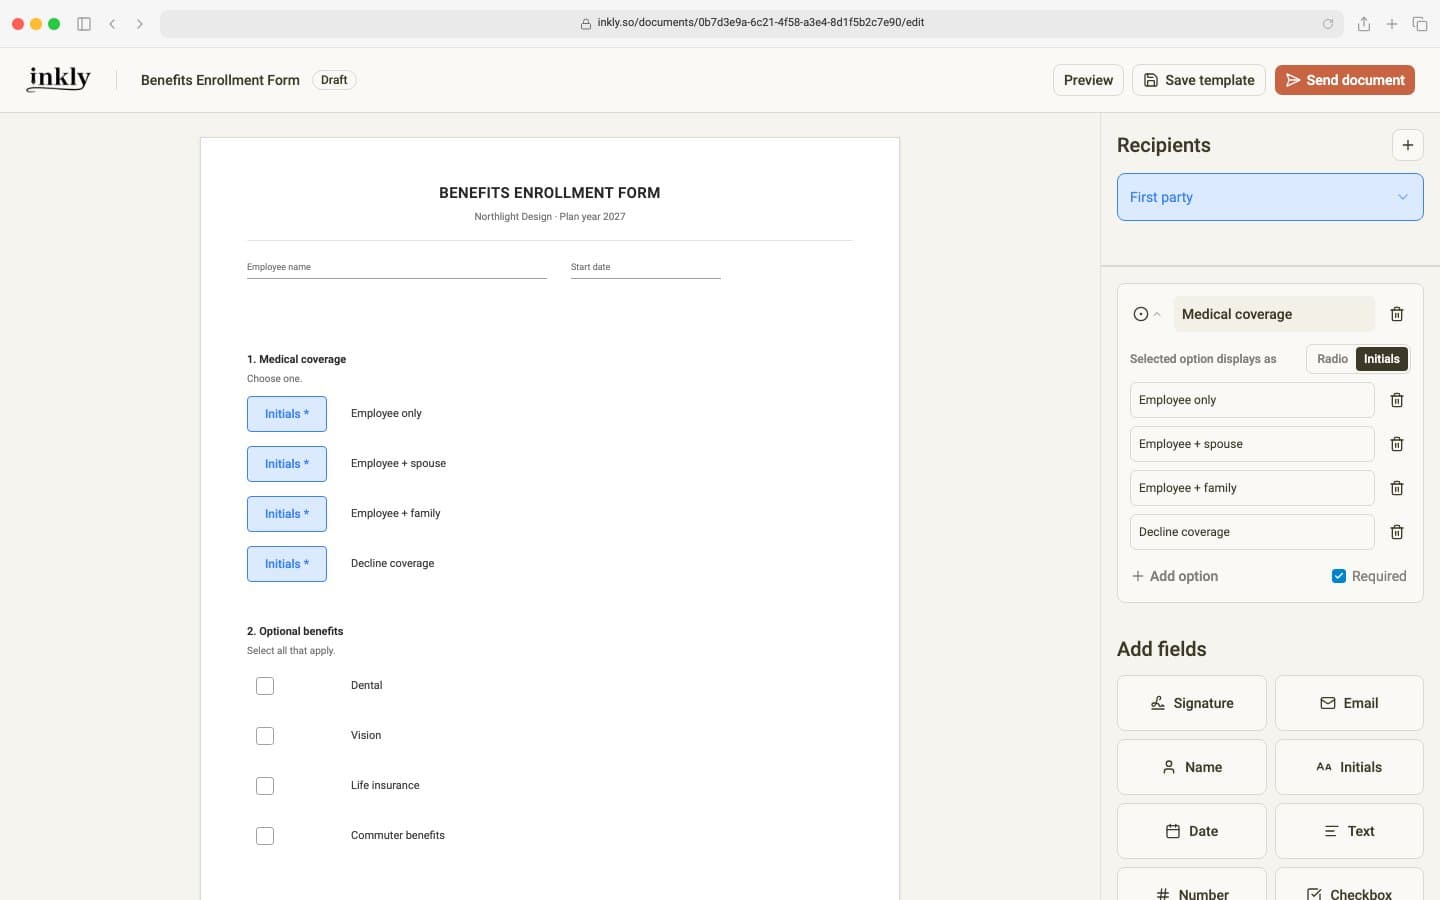Add a Signature field

[x=1191, y=703]
